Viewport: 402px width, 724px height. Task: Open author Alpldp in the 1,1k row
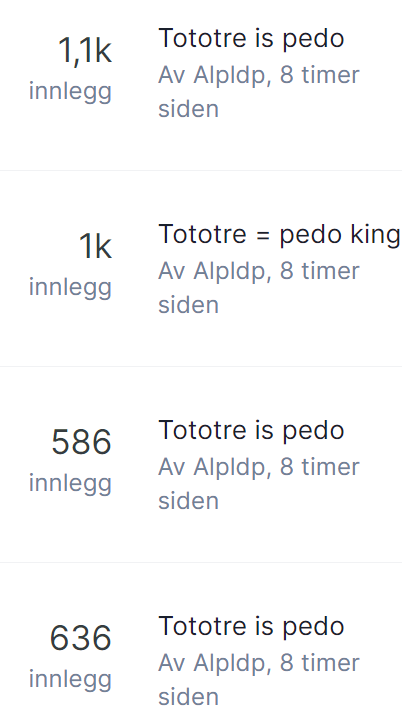[x=229, y=75]
